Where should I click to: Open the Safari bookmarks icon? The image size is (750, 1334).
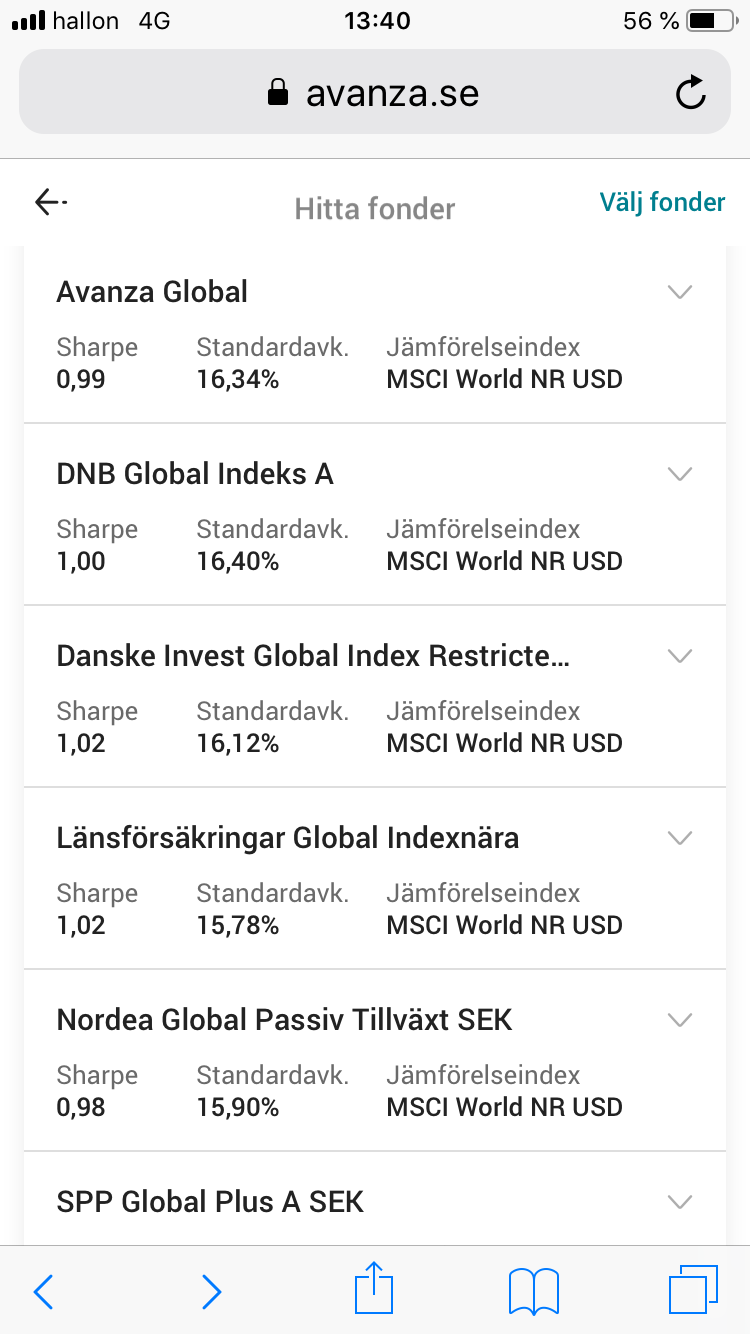[534, 1291]
